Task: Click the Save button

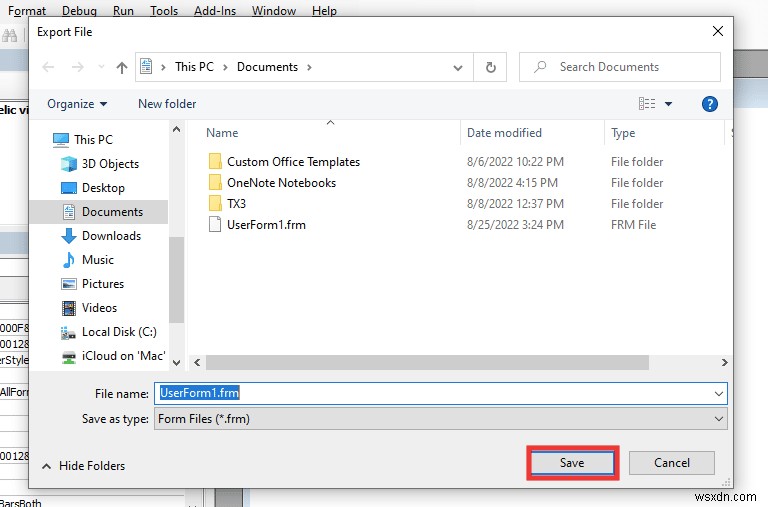Action: 572,463
